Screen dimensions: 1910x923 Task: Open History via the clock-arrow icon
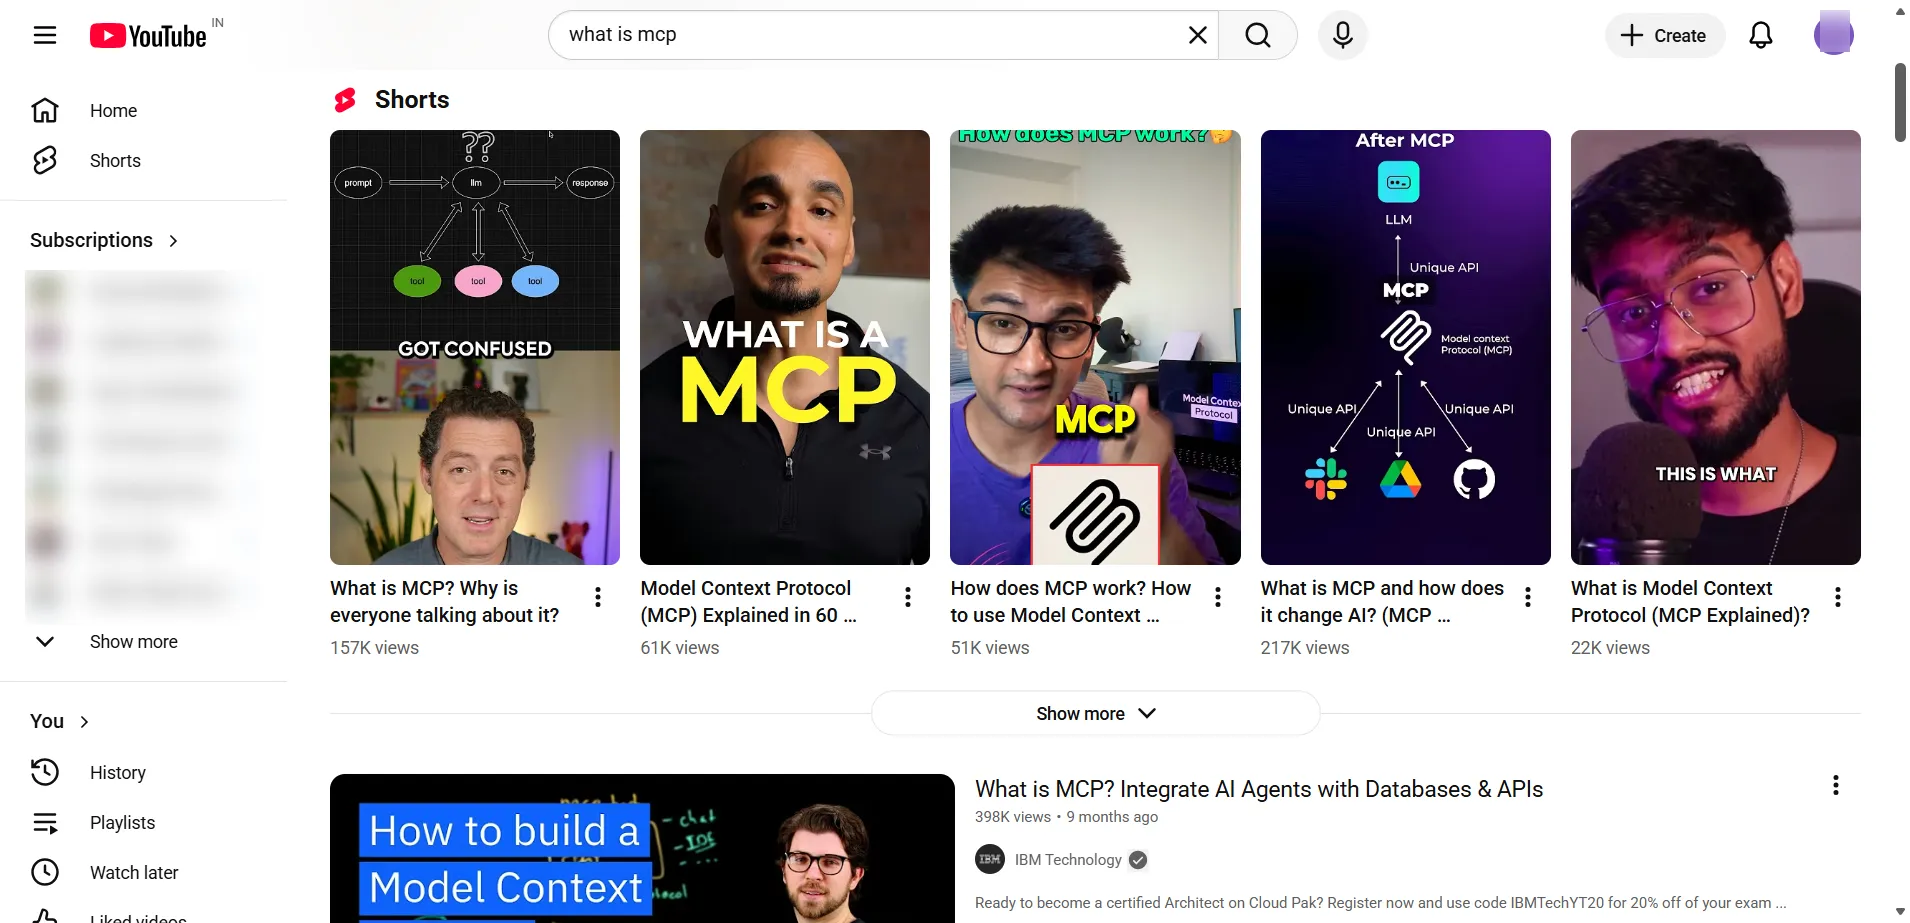118,772
